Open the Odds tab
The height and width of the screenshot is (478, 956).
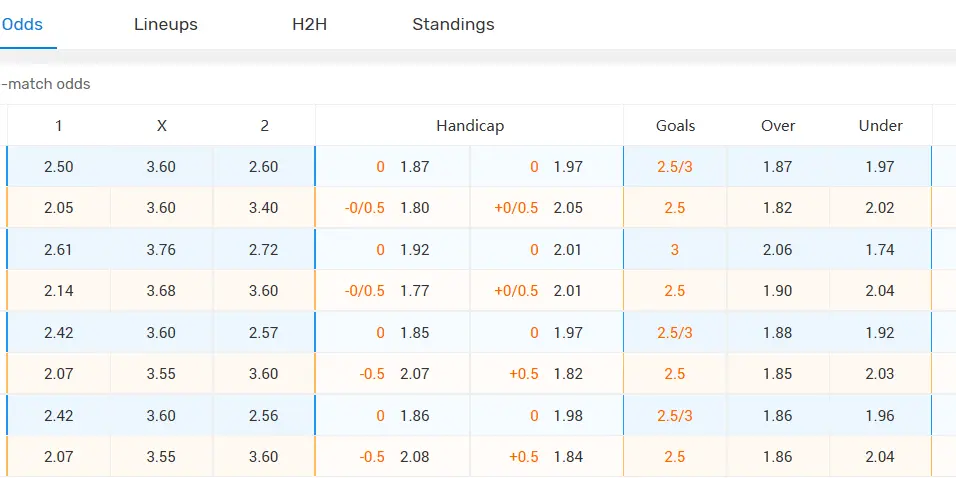coord(23,24)
